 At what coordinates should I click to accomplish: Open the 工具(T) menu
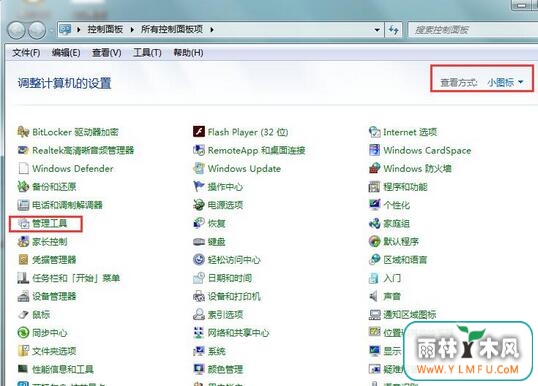pyautogui.click(x=147, y=53)
